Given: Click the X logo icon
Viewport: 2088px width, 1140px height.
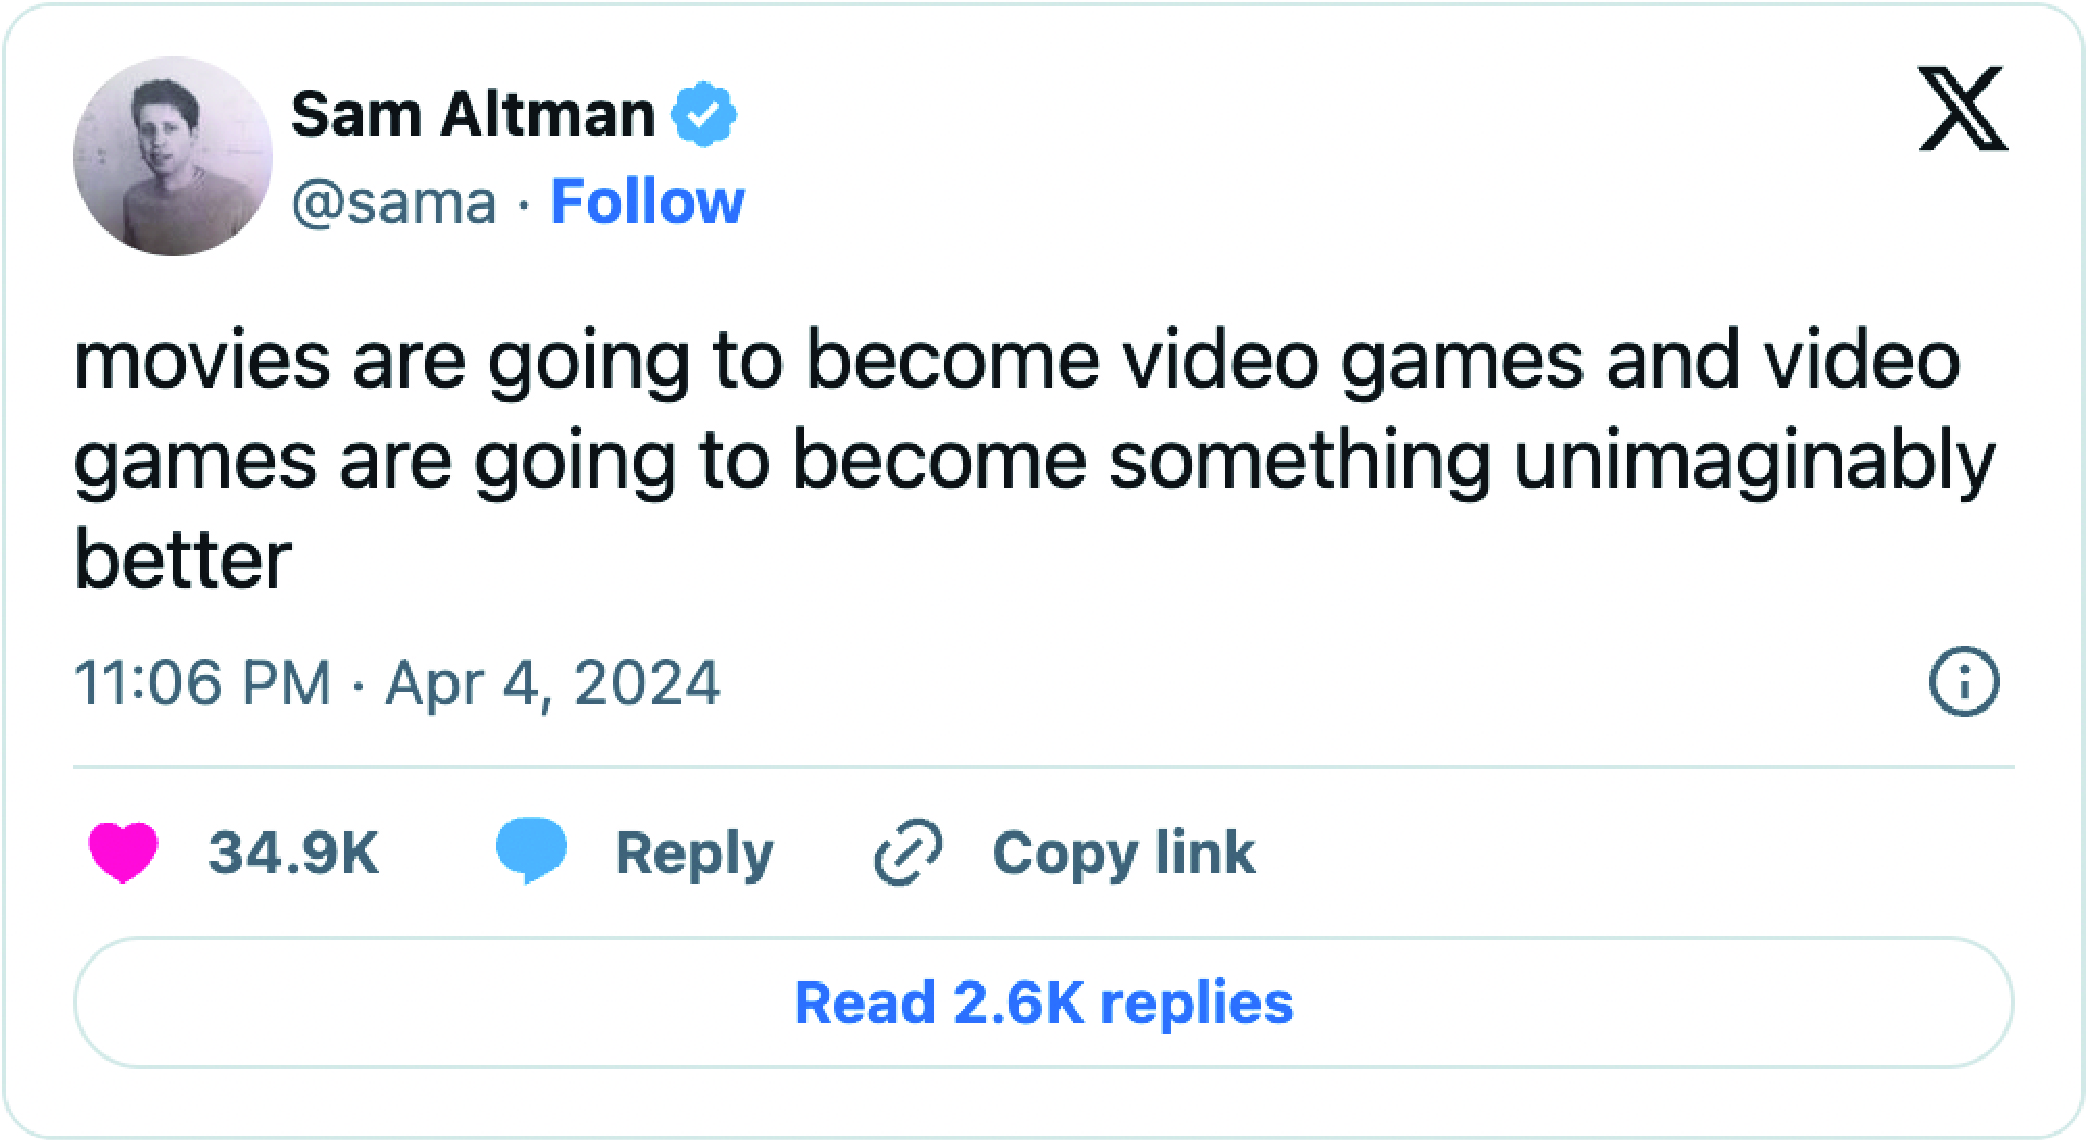Looking at the screenshot, I should point(1963,108).
